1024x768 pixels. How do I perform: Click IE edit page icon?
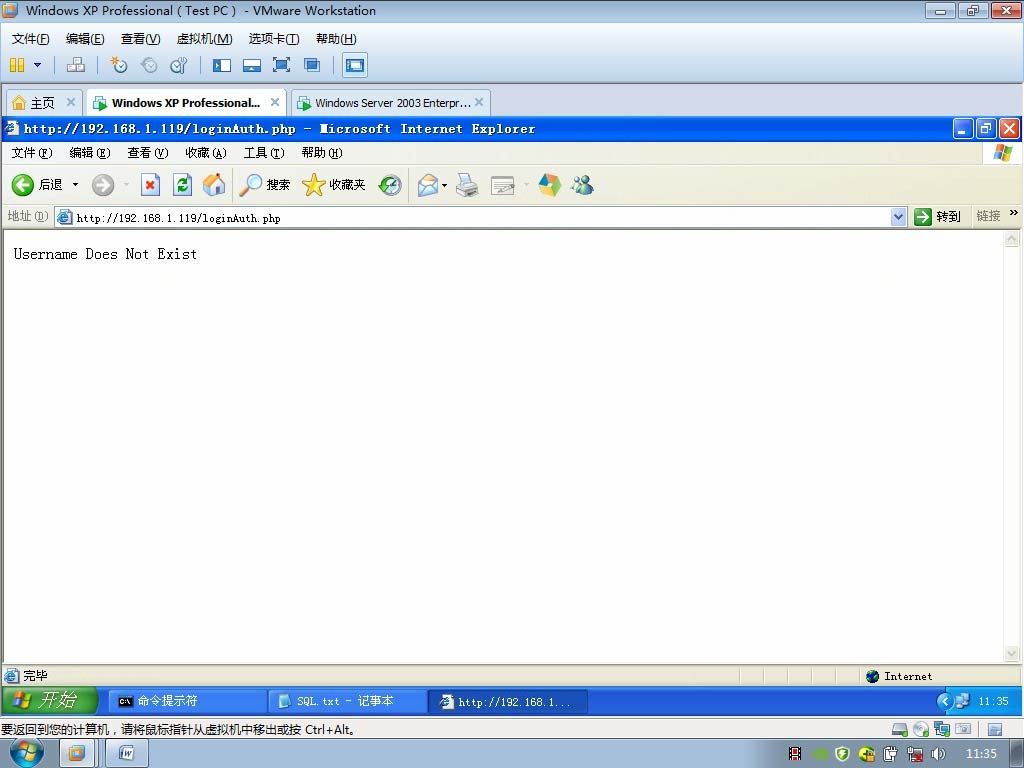click(502, 185)
